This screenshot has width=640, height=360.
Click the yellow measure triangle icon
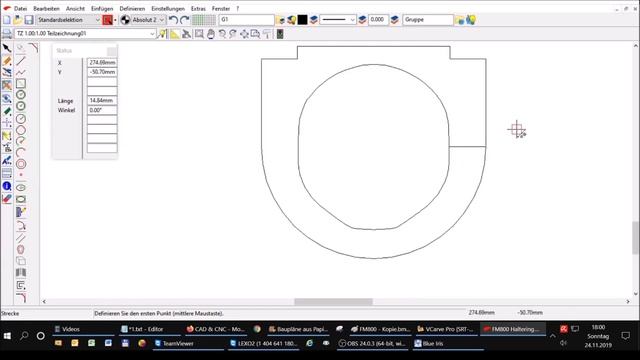pos(175,34)
